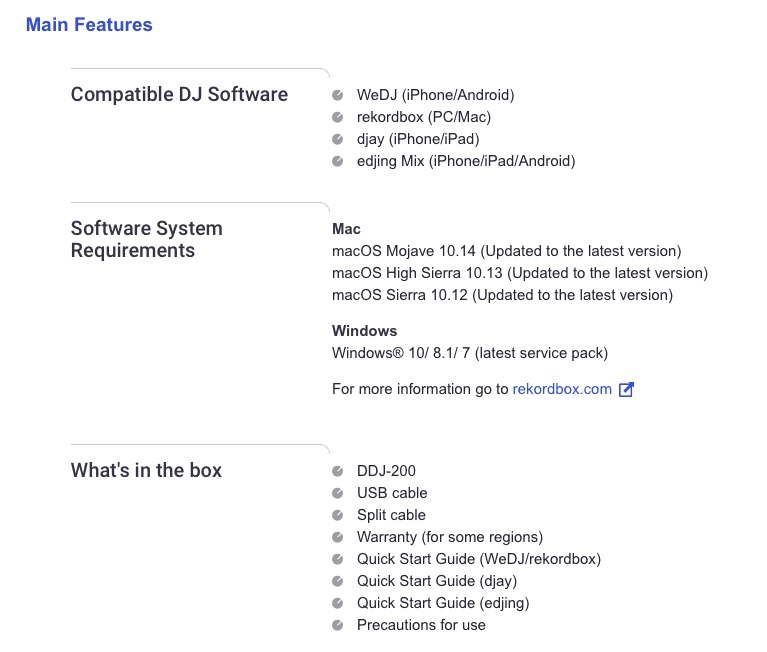Image resolution: width=767 pixels, height=652 pixels.
Task: Open the rekordbox.com link
Action: (562, 390)
